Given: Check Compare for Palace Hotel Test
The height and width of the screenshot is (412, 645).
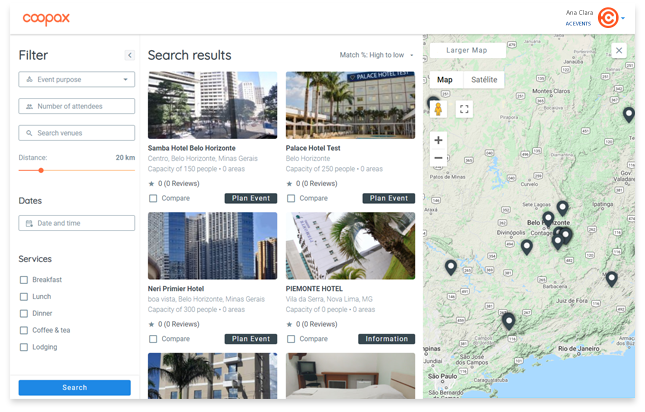Looking at the screenshot, I should click(x=291, y=198).
